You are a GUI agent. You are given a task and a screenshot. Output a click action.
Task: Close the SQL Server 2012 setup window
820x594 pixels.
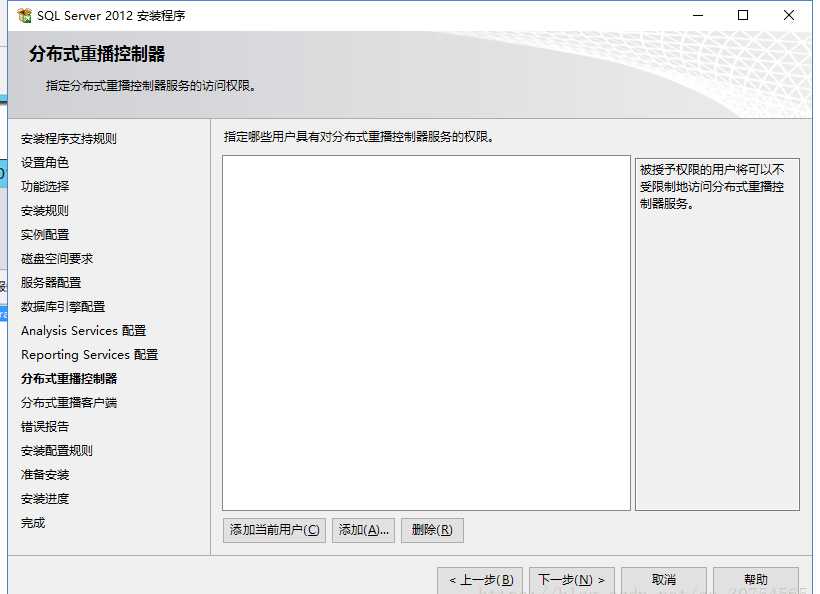(x=789, y=15)
